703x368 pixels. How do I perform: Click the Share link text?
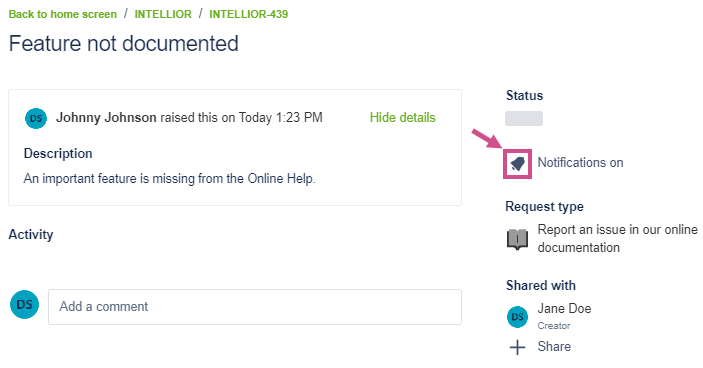coord(554,346)
